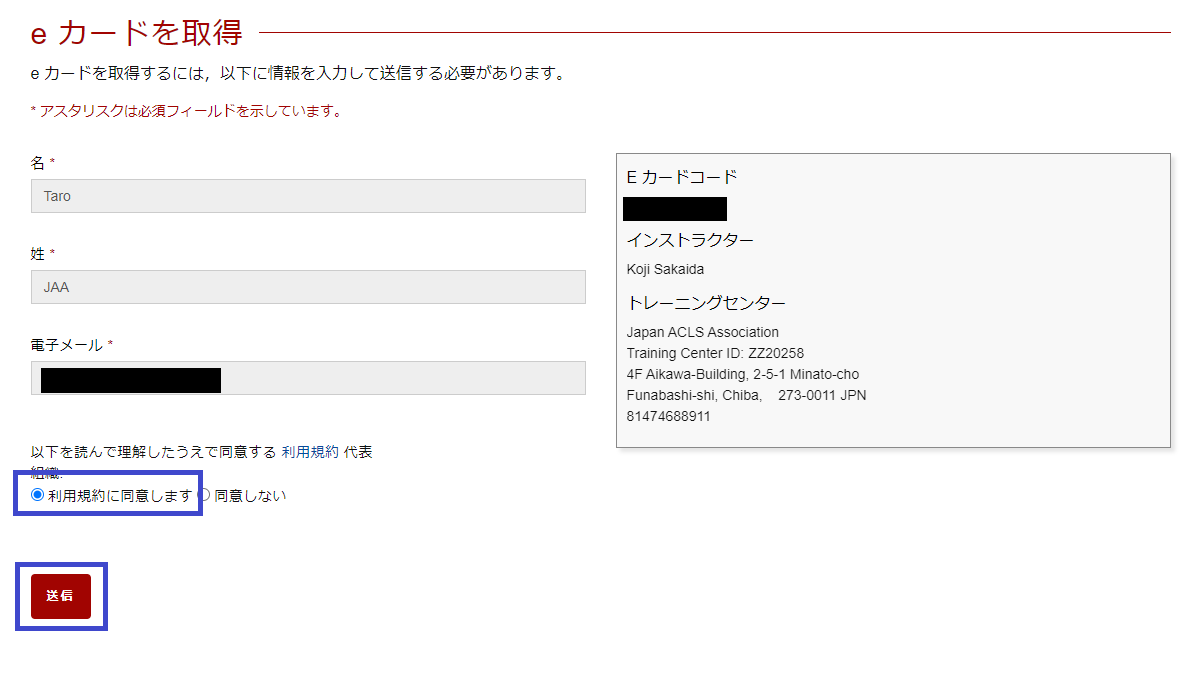Click the phone number 81474688911
This screenshot has height=673, width=1201.
(668, 416)
